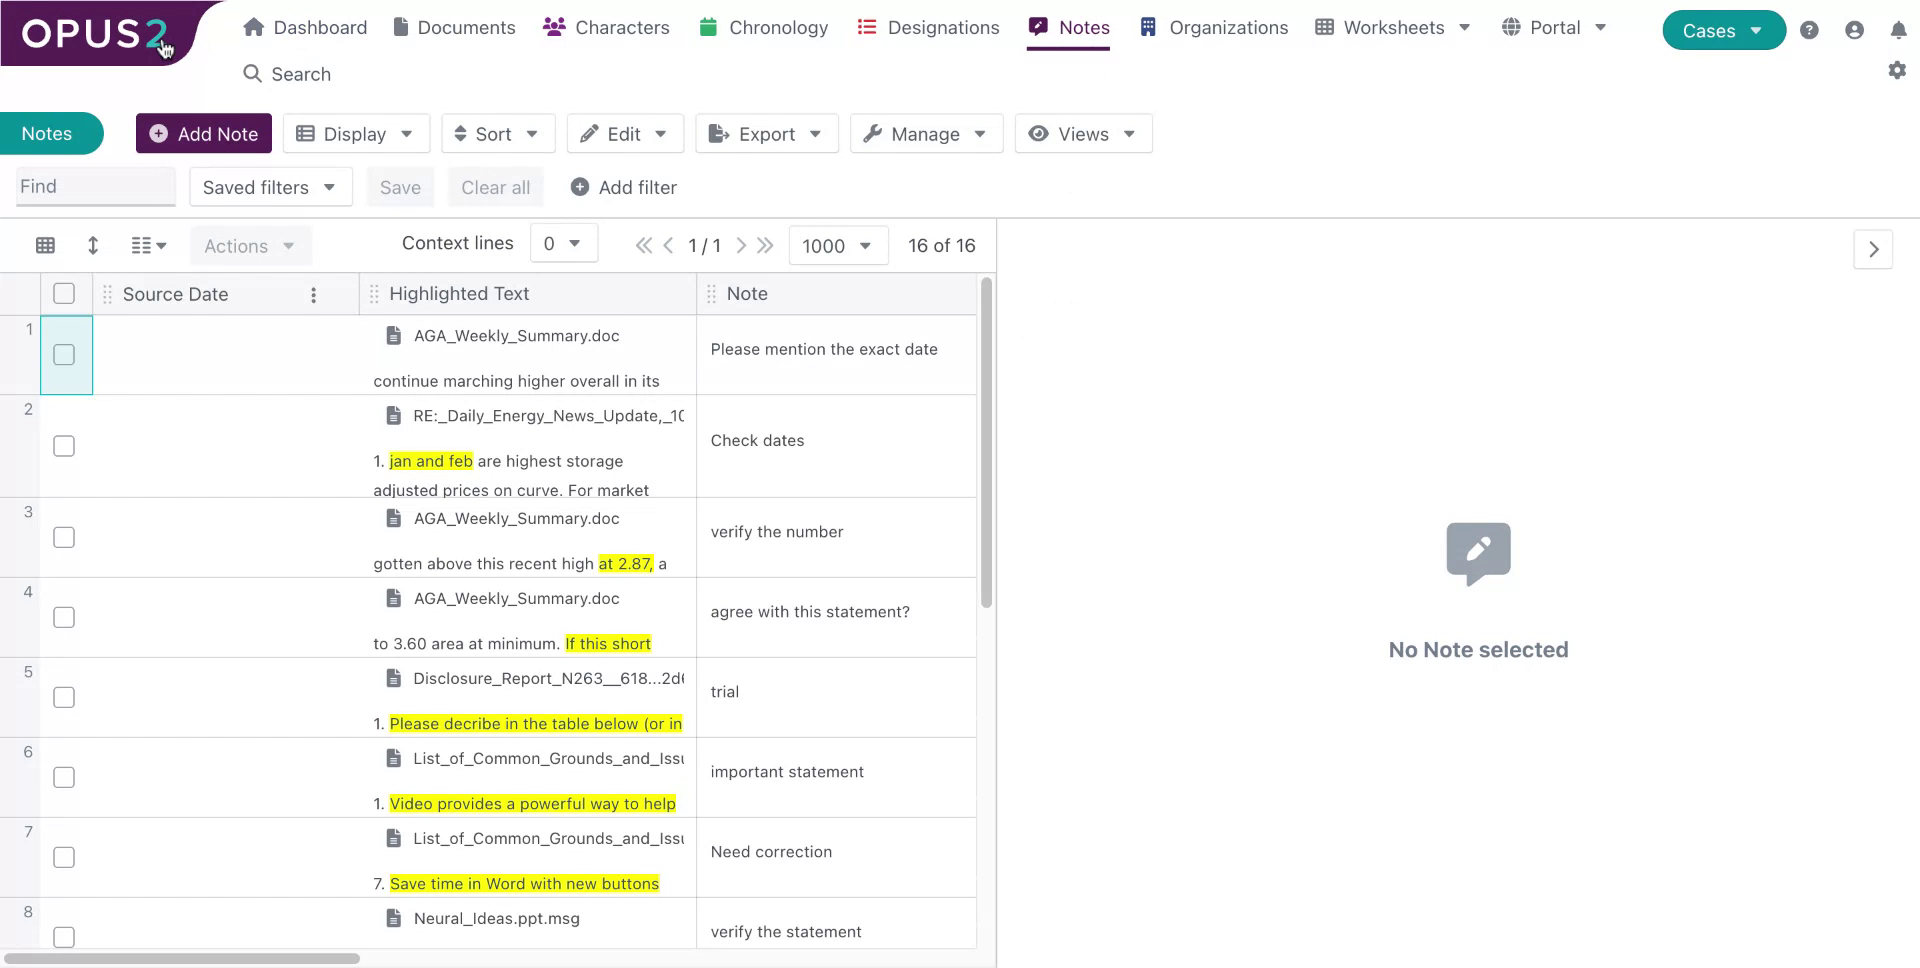
Task: Open the Context lines dropdown
Action: pyautogui.click(x=563, y=242)
